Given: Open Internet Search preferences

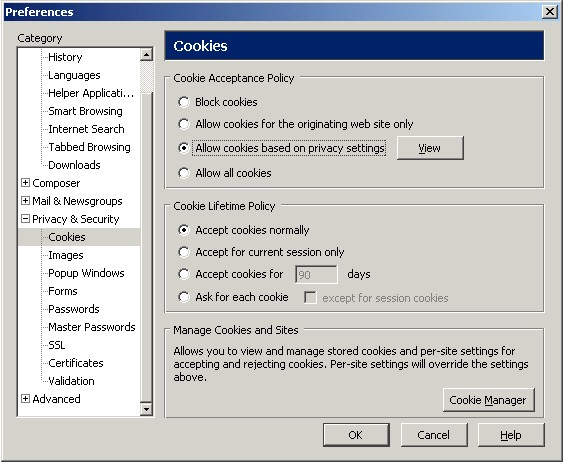Looking at the screenshot, I should 86,129.
